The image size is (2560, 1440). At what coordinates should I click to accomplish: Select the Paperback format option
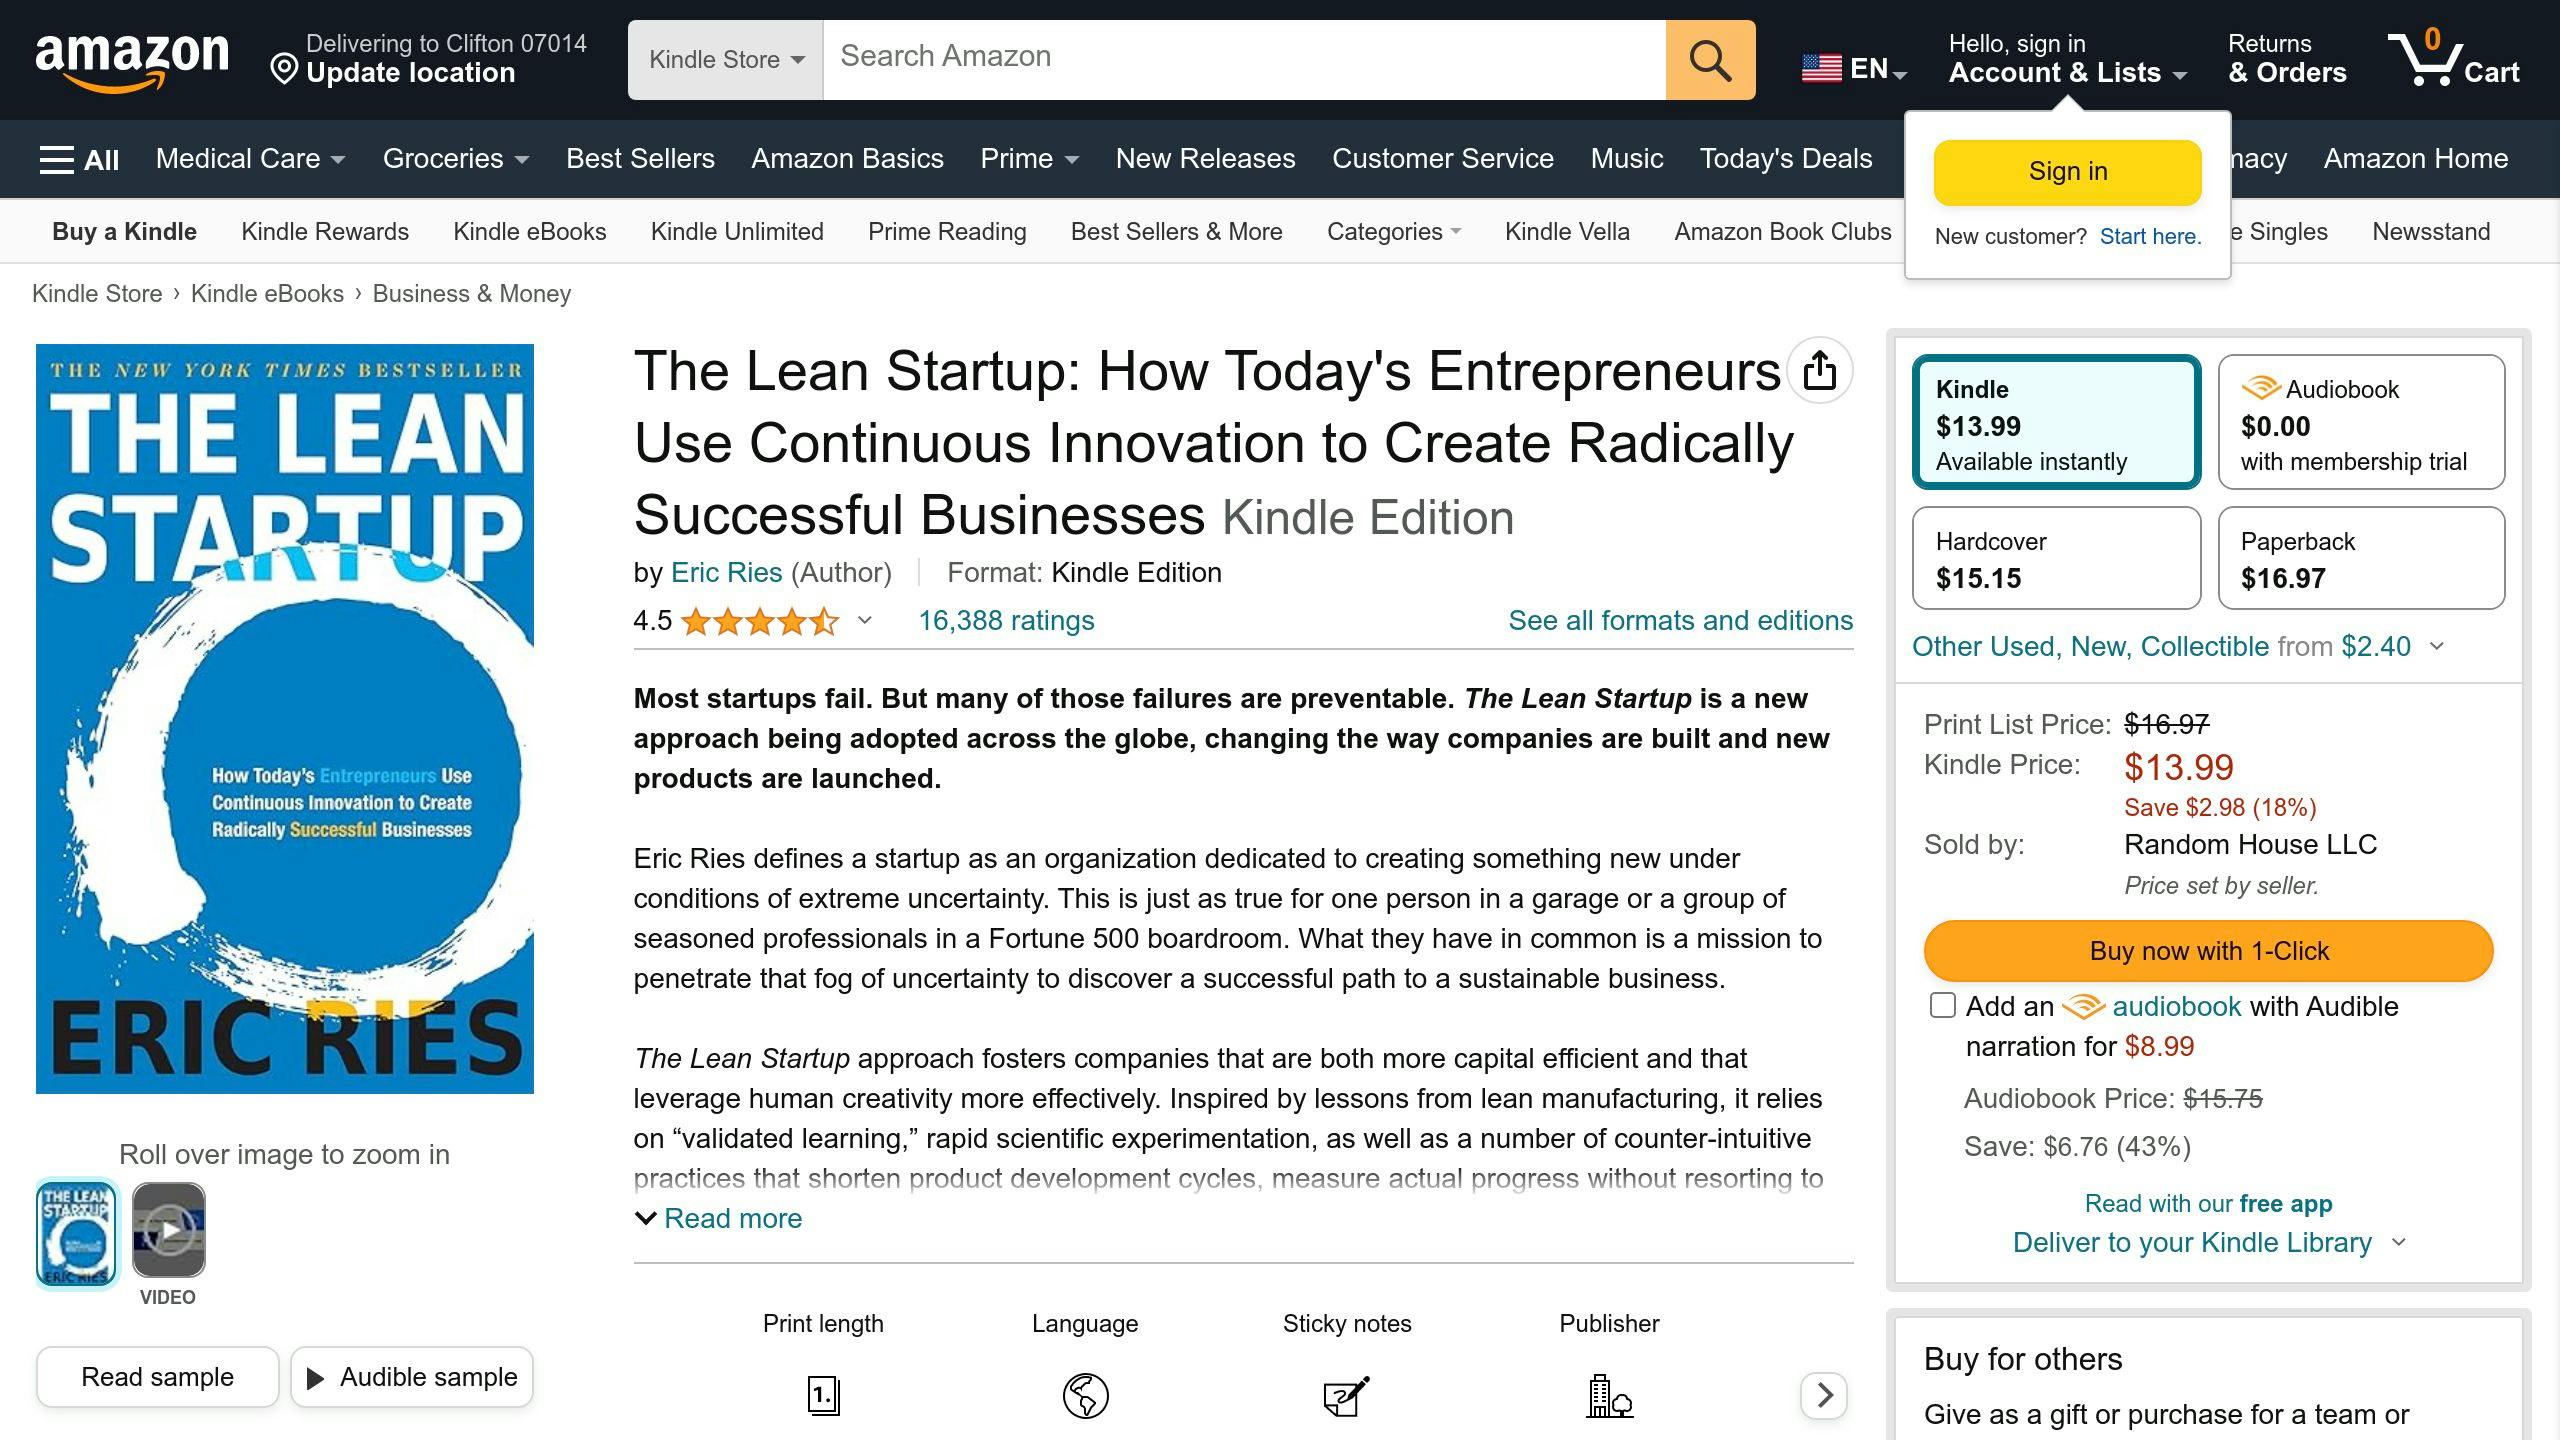[2361, 558]
